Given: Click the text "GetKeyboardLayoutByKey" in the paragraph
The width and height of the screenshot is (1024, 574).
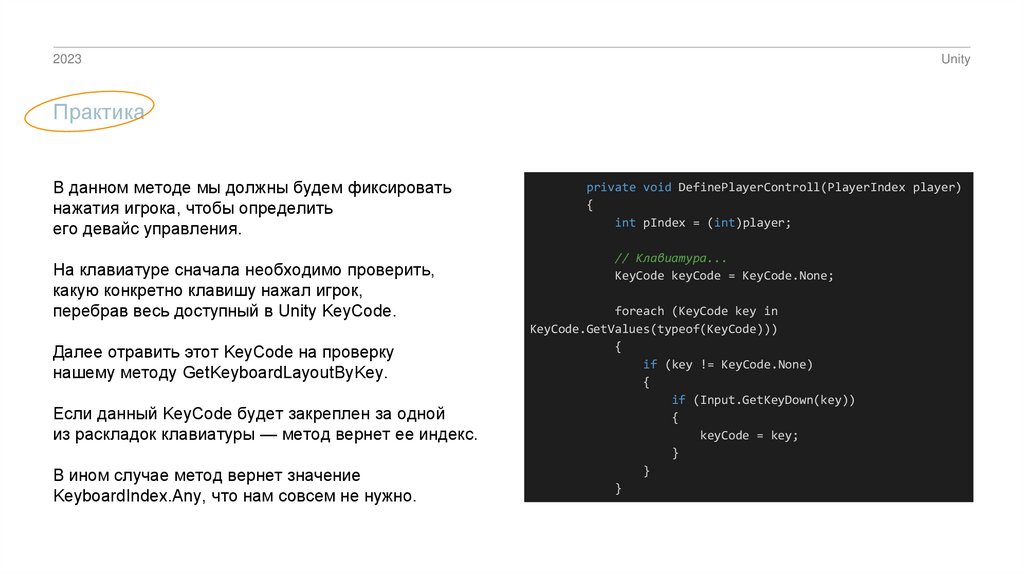Looking at the screenshot, I should coord(284,373).
